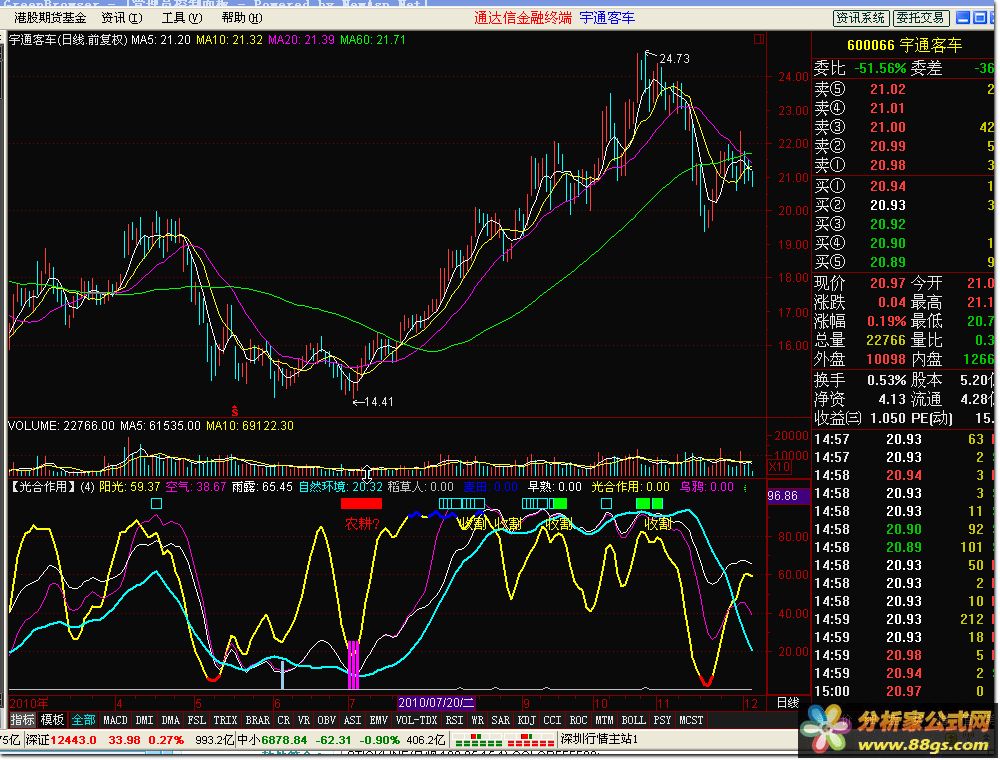Open the 资讯(I) menu
This screenshot has height=760, width=1000.
122,18
